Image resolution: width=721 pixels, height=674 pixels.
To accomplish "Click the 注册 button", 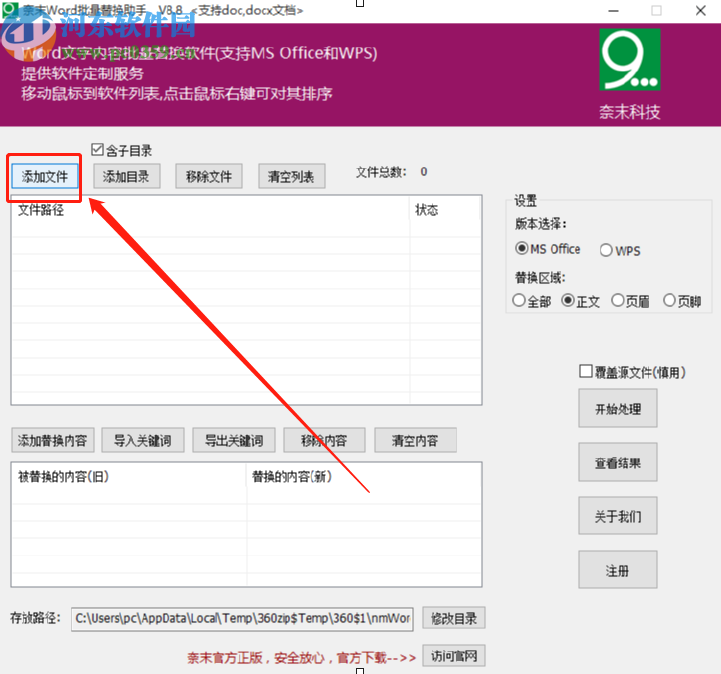I will [618, 570].
